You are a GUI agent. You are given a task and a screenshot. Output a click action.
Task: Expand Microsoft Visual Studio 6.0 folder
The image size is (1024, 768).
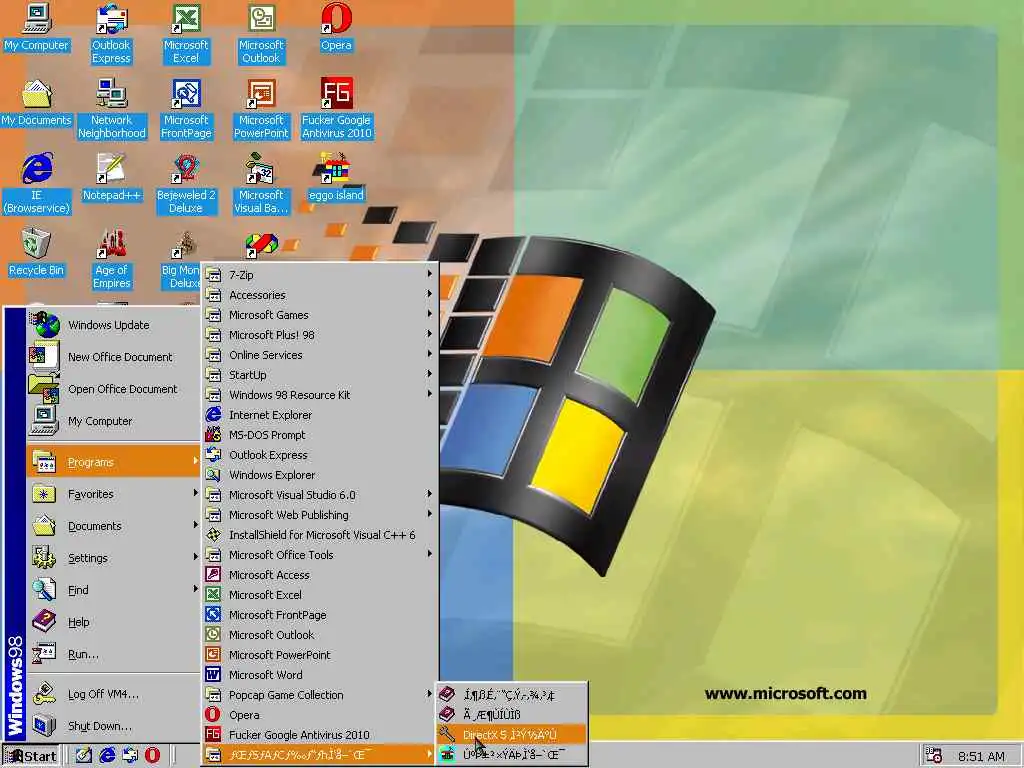tap(320, 494)
